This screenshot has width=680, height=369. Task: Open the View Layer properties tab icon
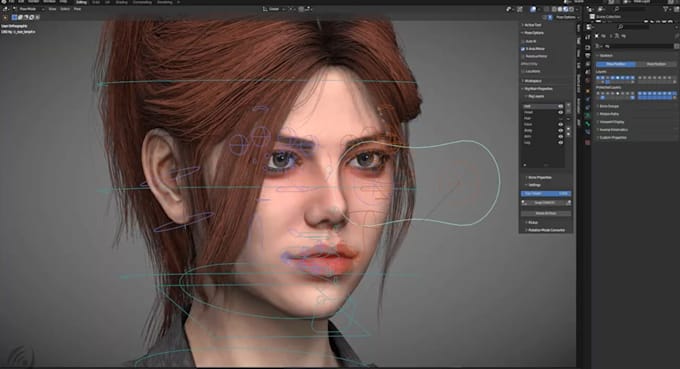coord(588,63)
